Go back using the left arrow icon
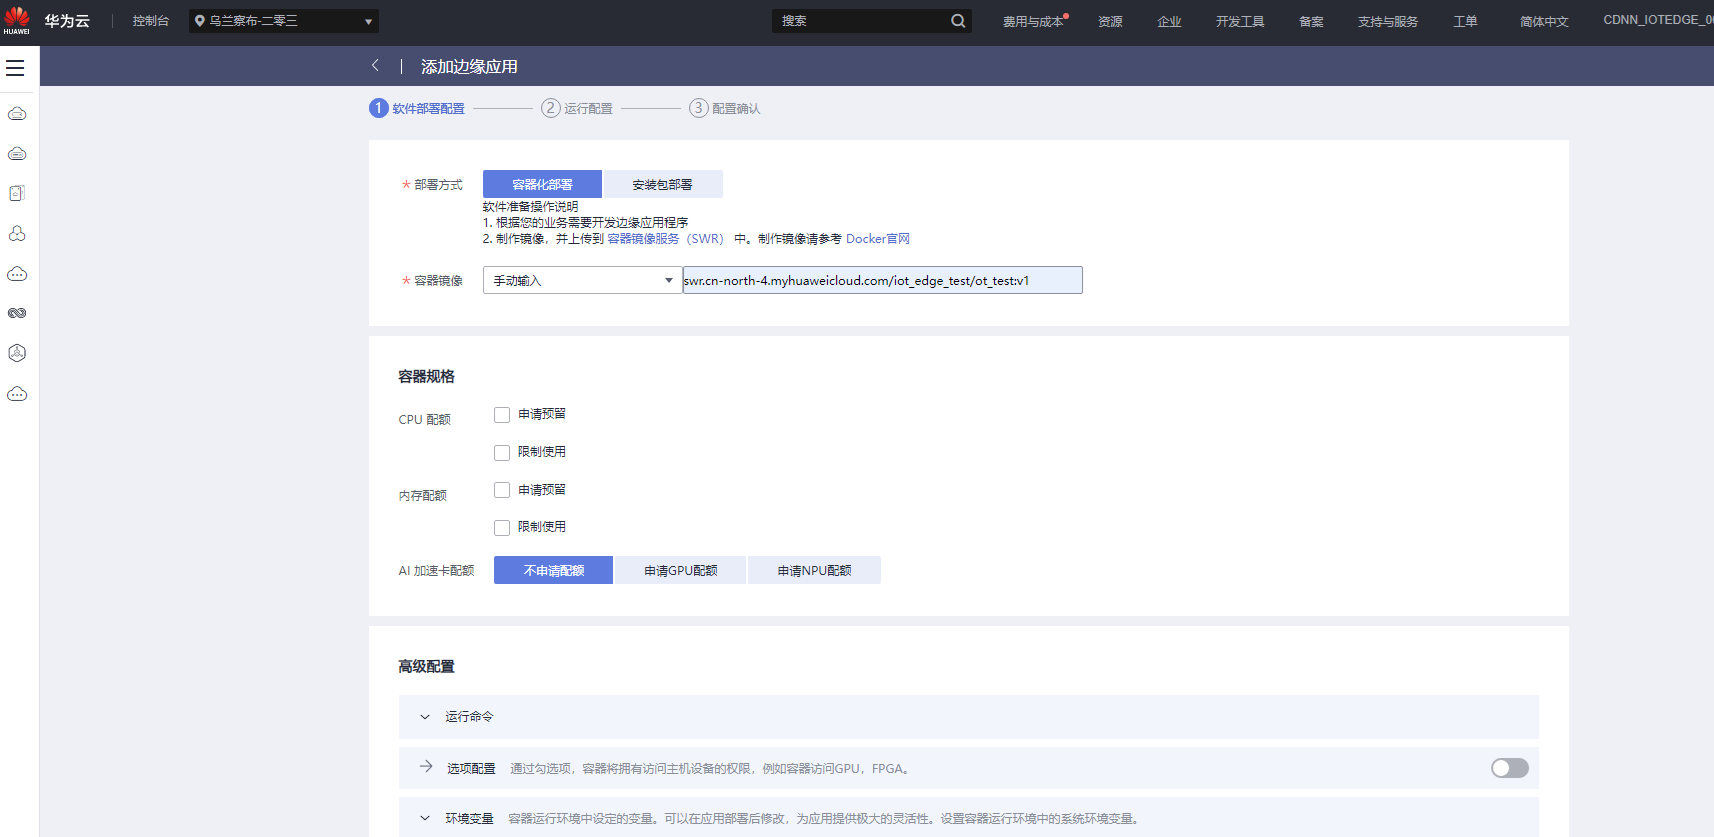The width and height of the screenshot is (1714, 837). (375, 66)
